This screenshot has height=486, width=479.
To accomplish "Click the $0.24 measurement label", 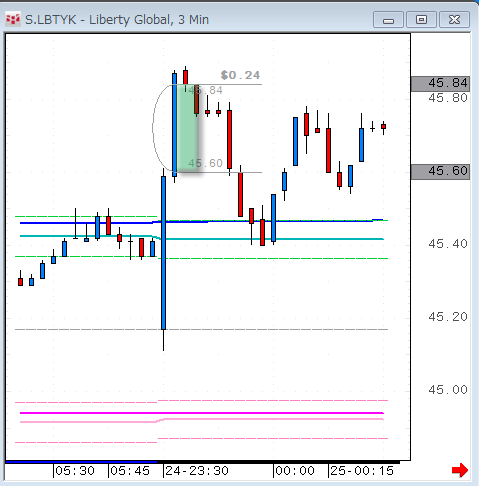I will 240,75.
